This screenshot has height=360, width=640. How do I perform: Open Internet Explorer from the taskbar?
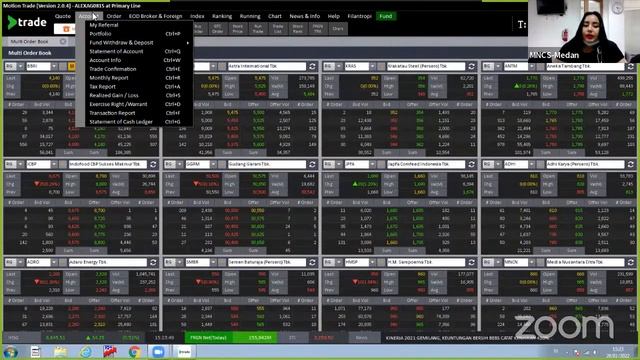(x=86, y=351)
